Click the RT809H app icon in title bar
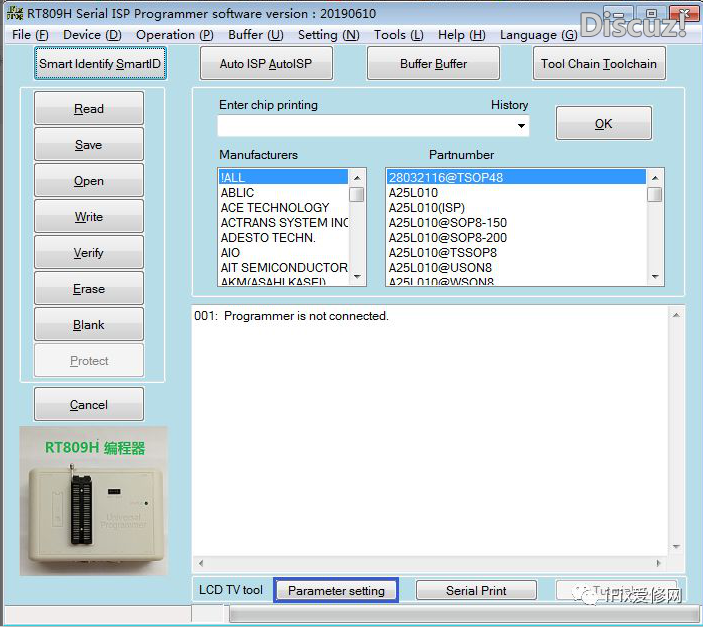The width and height of the screenshot is (703, 627). (x=12, y=14)
